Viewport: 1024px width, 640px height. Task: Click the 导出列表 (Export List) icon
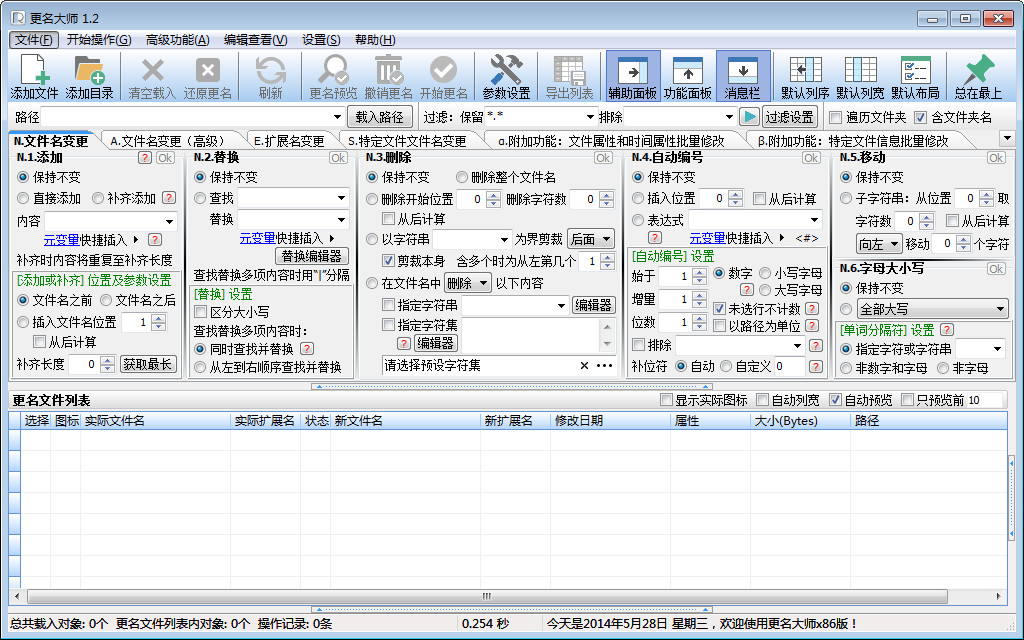pos(568,75)
